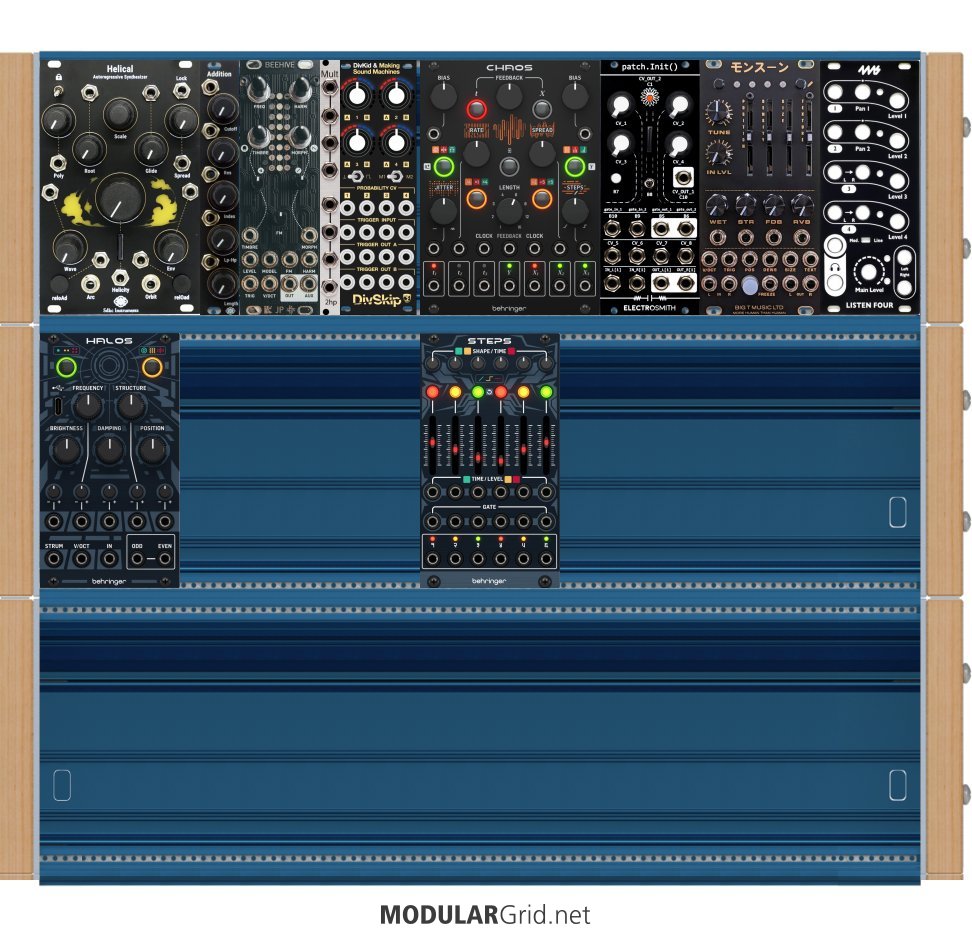Click the EVEN output jack on Halos
The image size is (972, 936).
[x=164, y=559]
